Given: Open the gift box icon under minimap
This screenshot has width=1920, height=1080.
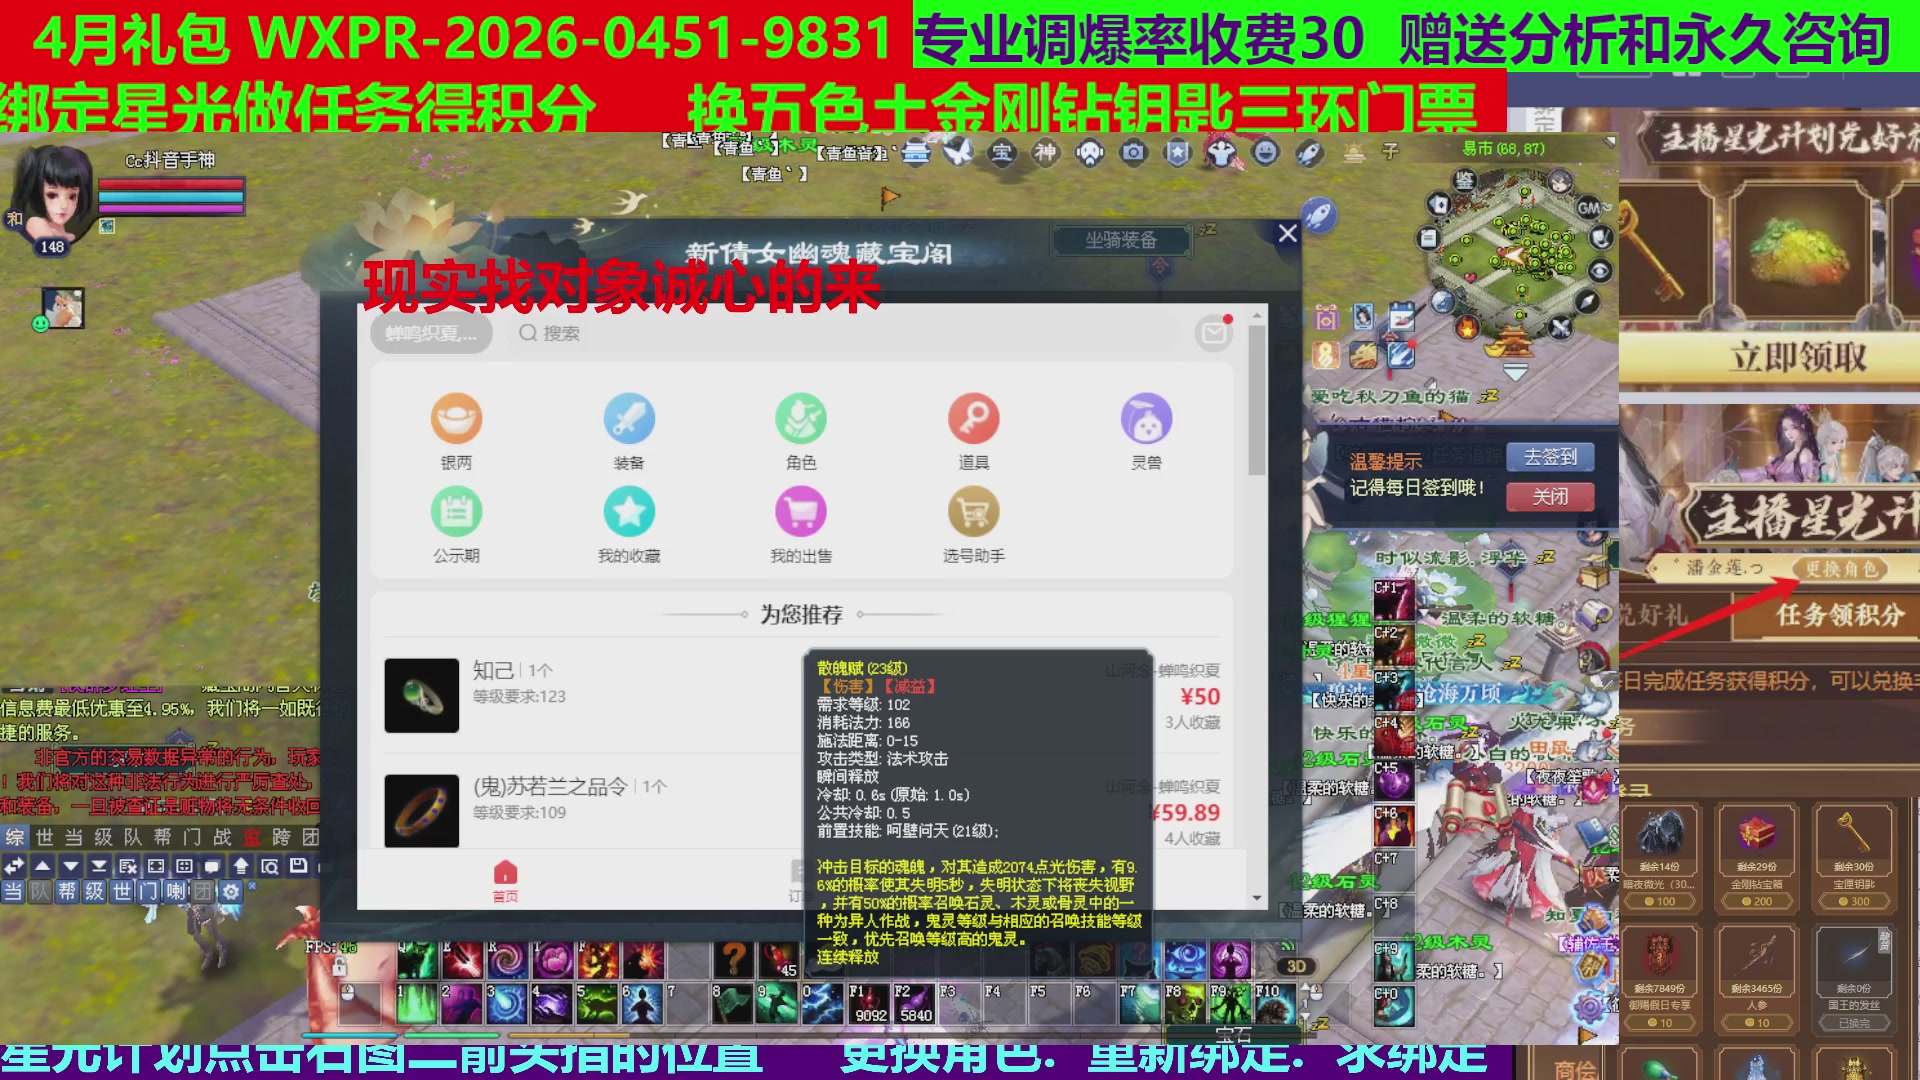Looking at the screenshot, I should [x=1326, y=319].
